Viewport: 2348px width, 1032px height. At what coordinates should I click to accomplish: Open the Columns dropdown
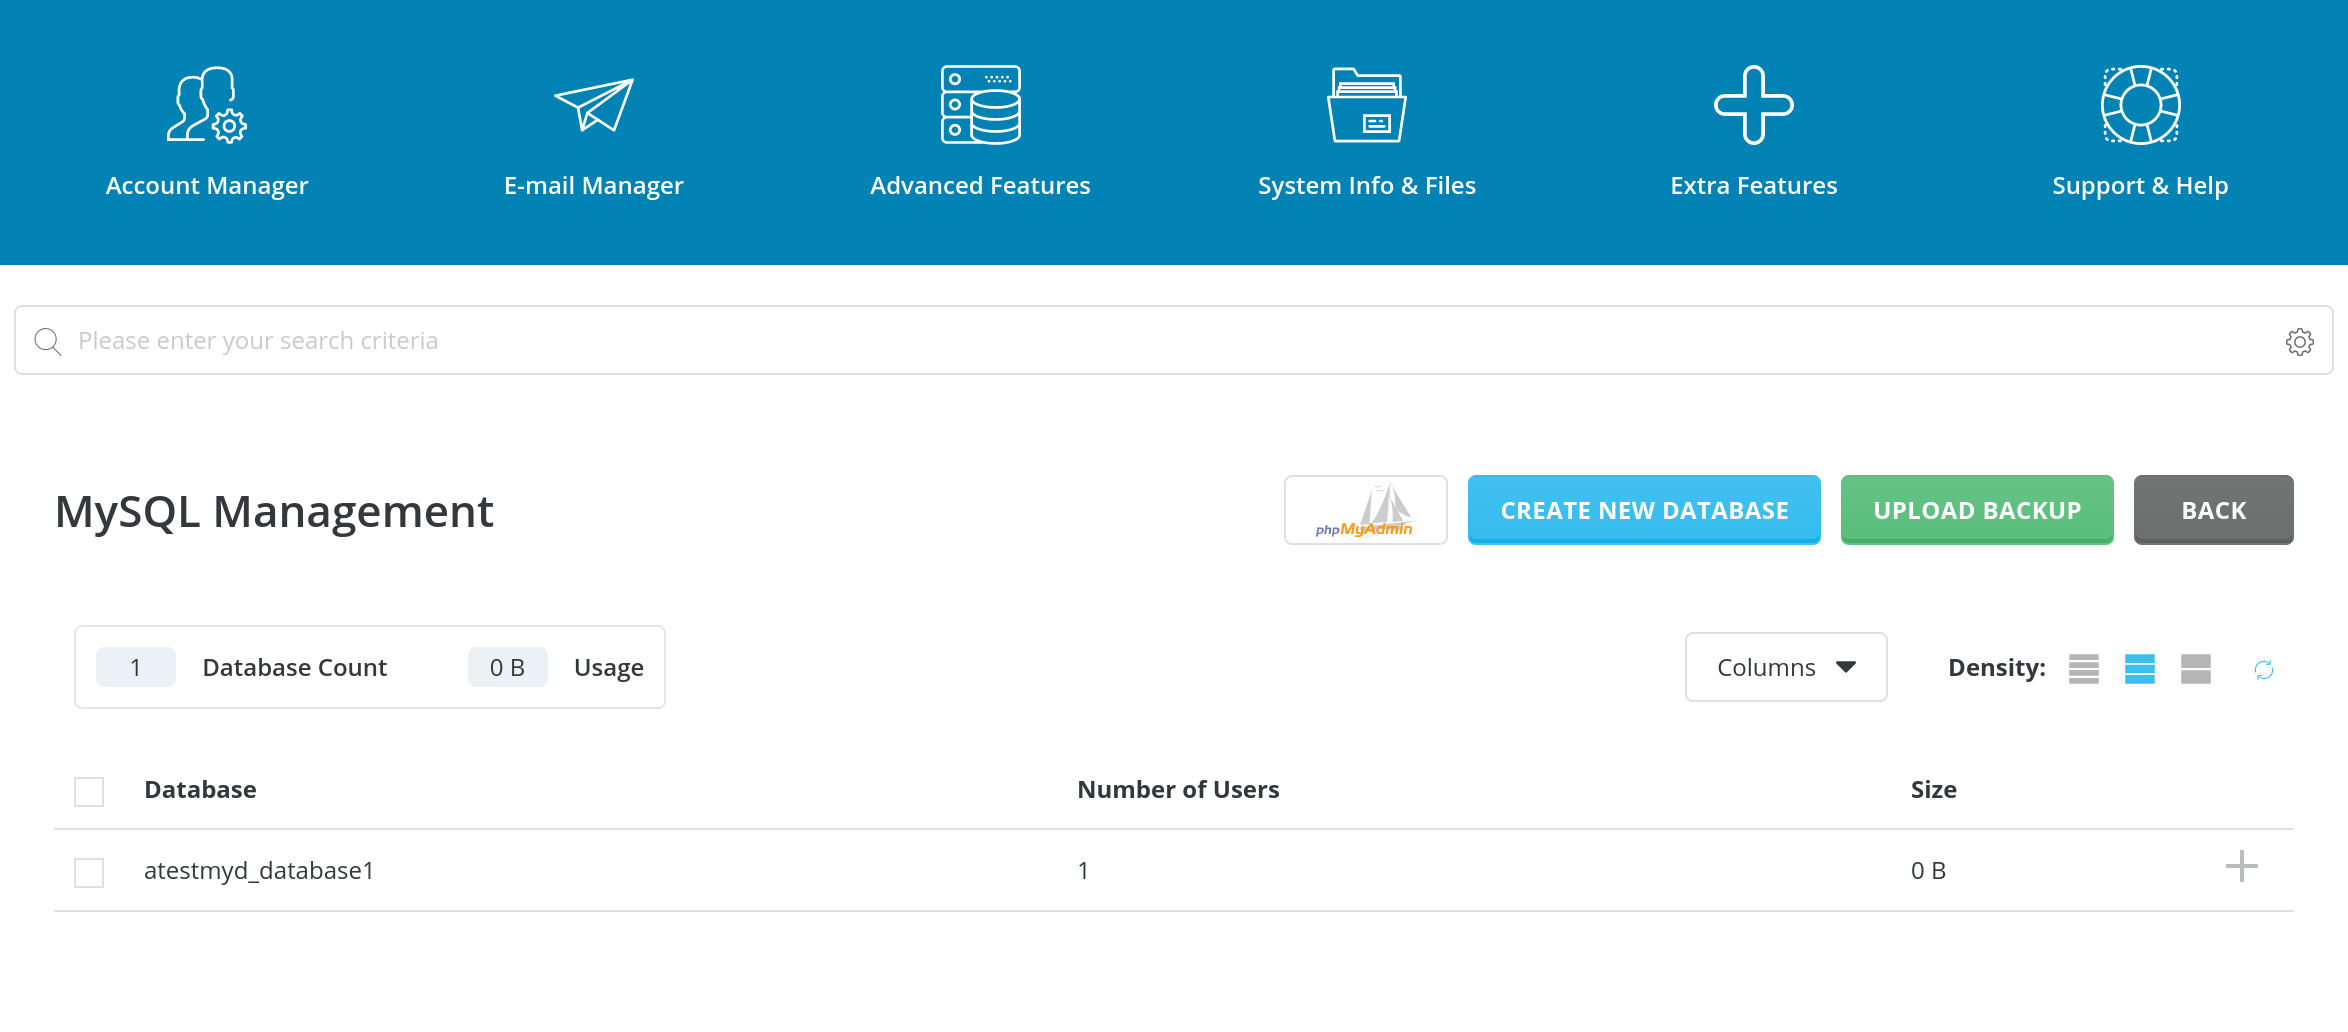1785,667
